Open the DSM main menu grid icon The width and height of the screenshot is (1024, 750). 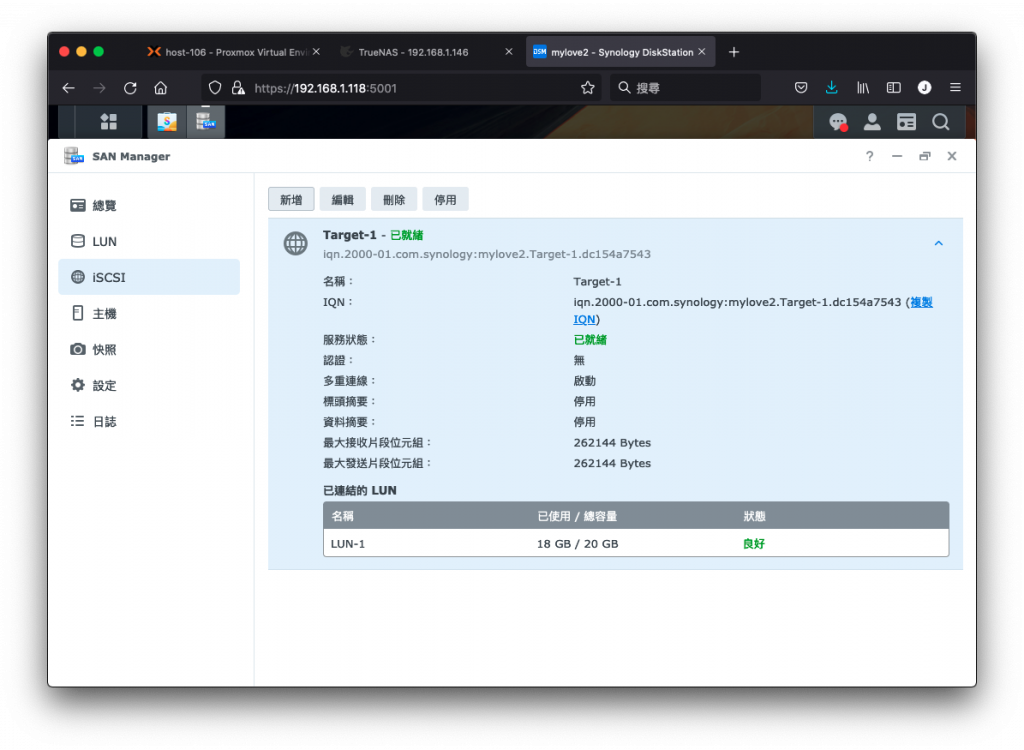pyautogui.click(x=108, y=122)
